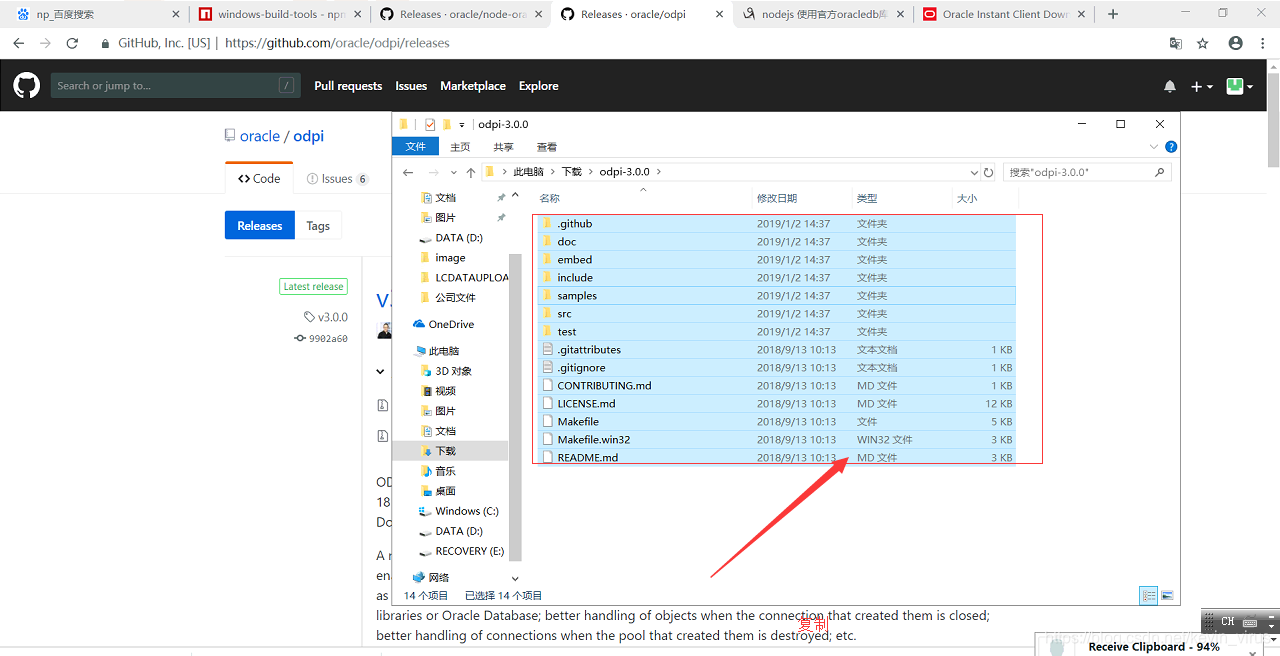Go up one folder level in Explorer

point(471,172)
